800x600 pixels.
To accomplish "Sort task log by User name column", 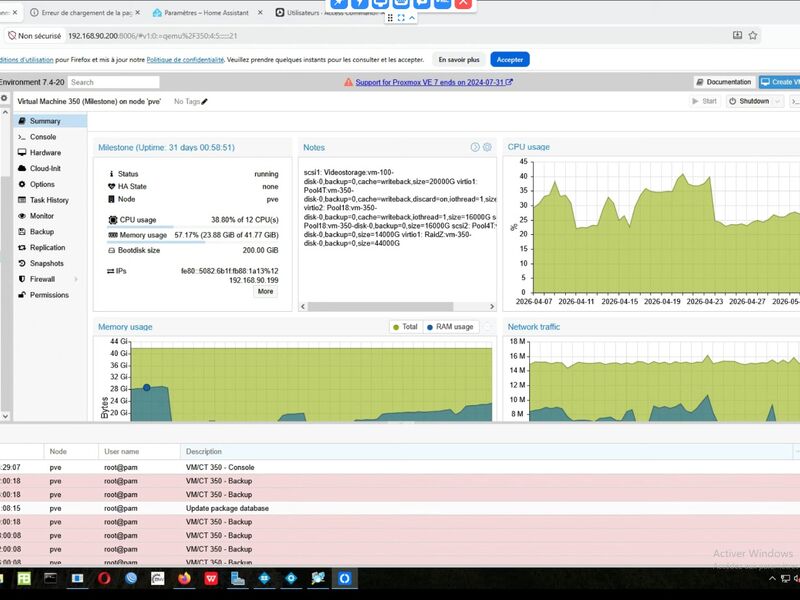I will [139, 452].
